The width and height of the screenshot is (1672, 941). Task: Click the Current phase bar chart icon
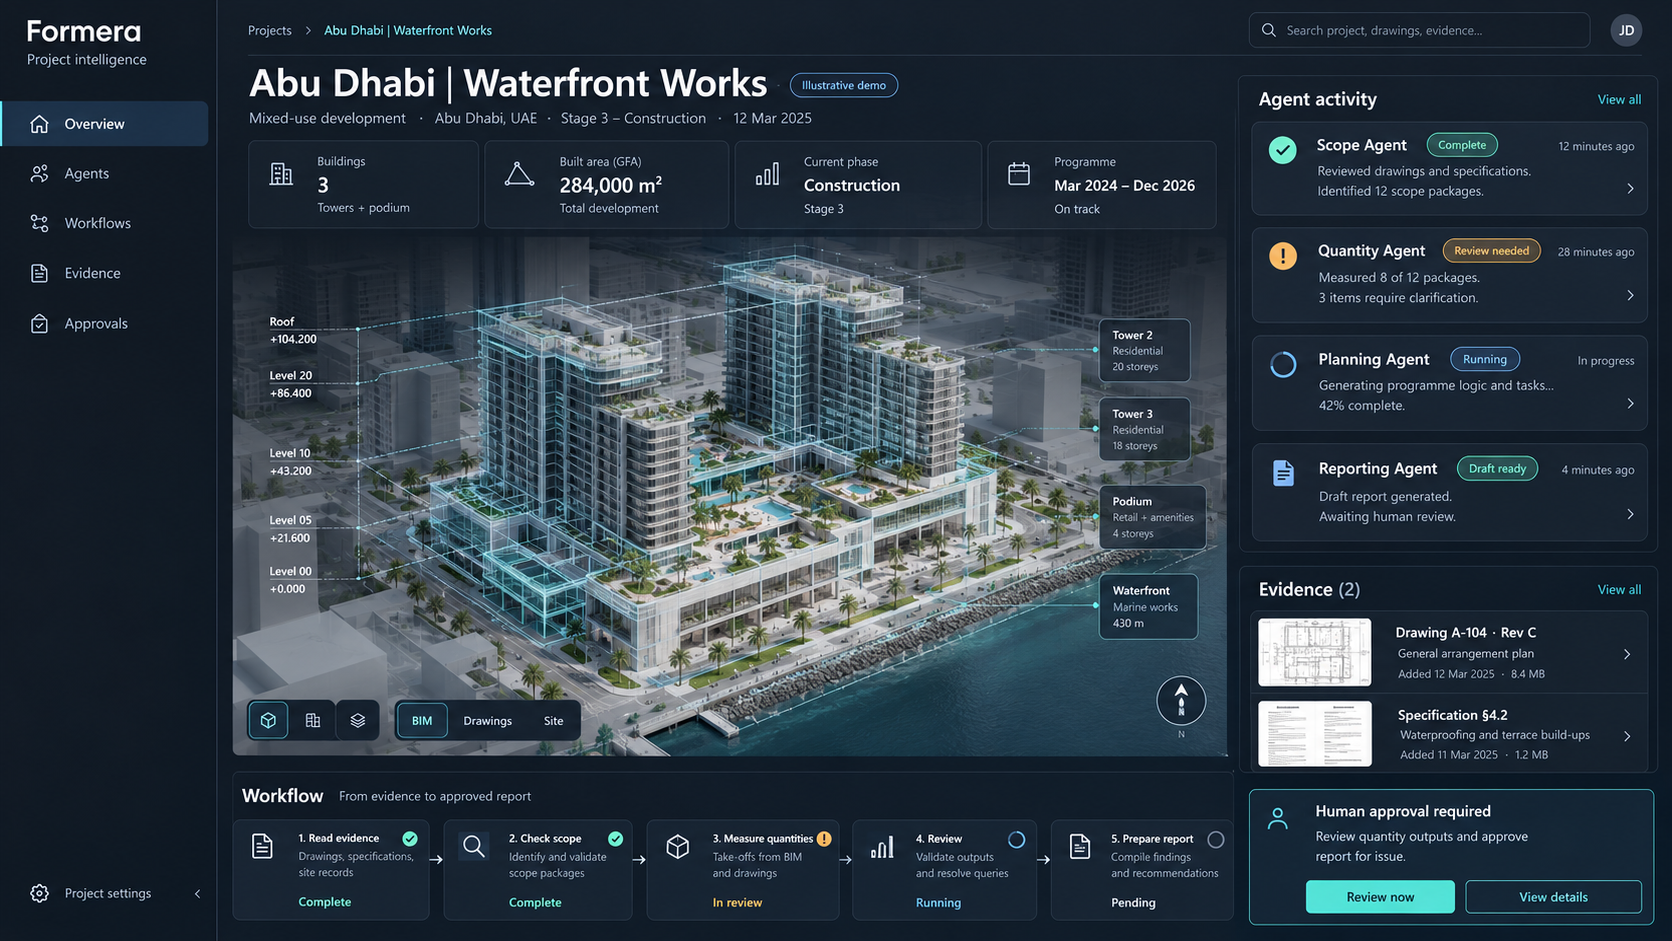click(x=767, y=175)
